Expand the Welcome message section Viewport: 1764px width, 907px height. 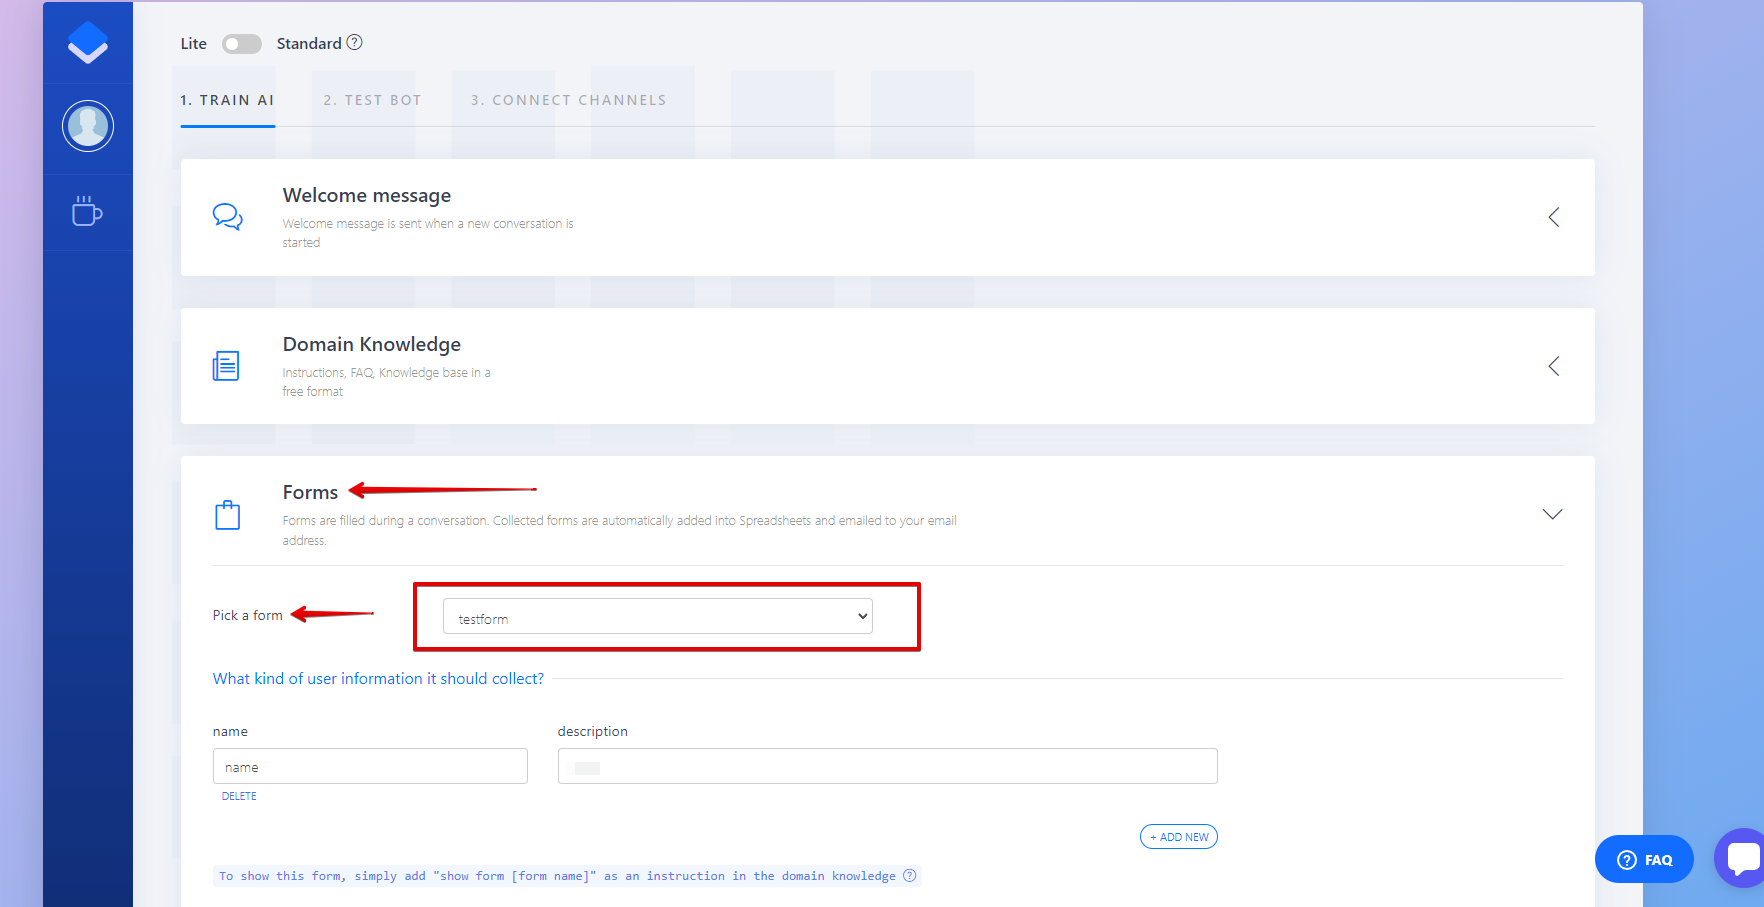point(1553,216)
